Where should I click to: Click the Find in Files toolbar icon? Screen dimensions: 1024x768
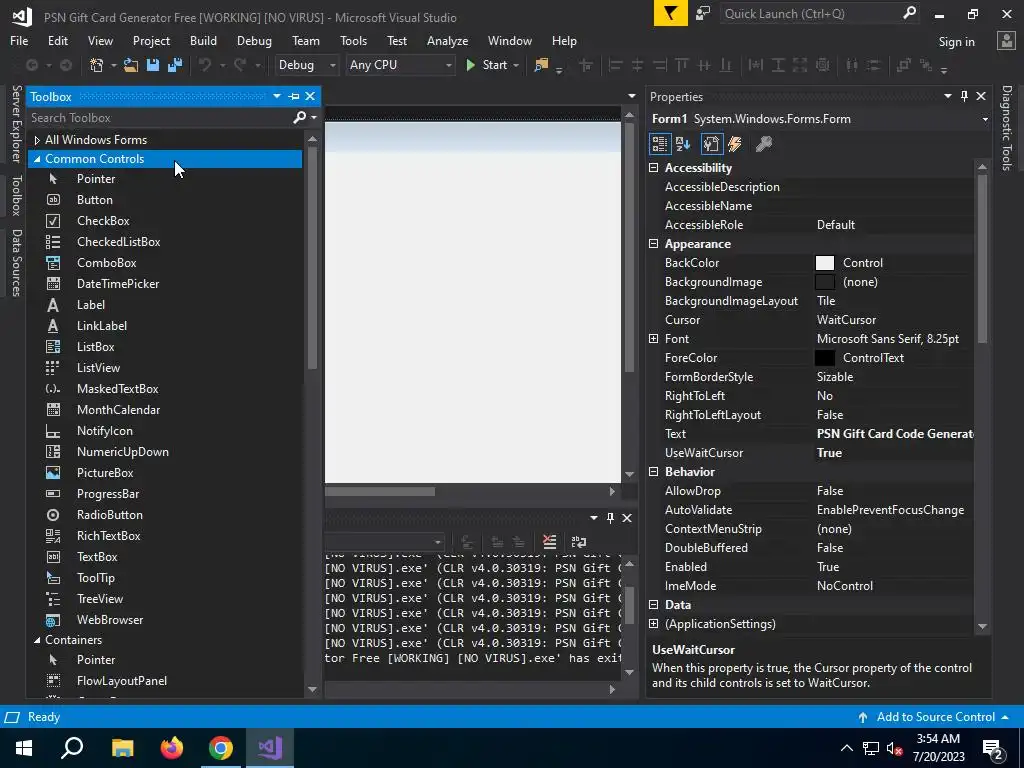click(x=541, y=65)
